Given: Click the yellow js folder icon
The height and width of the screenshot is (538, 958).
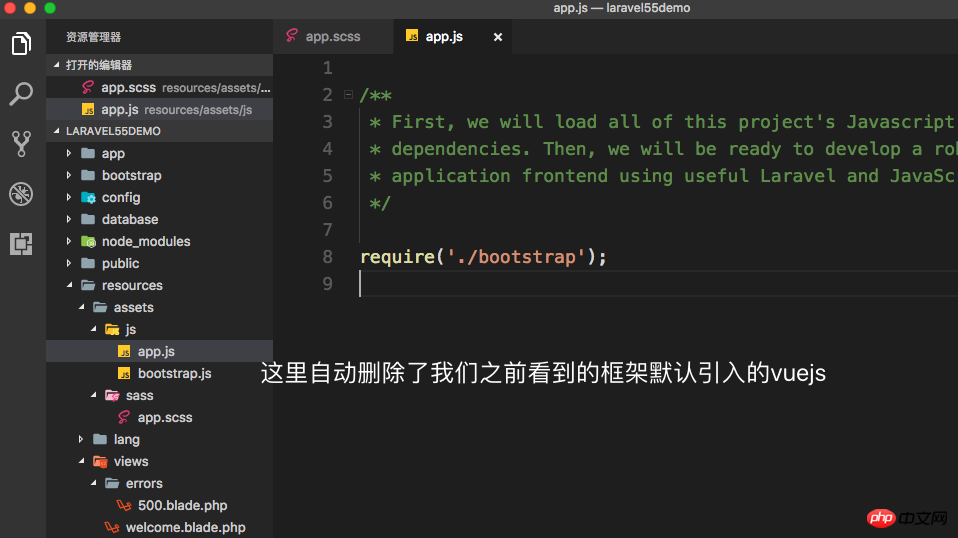Looking at the screenshot, I should [112, 330].
